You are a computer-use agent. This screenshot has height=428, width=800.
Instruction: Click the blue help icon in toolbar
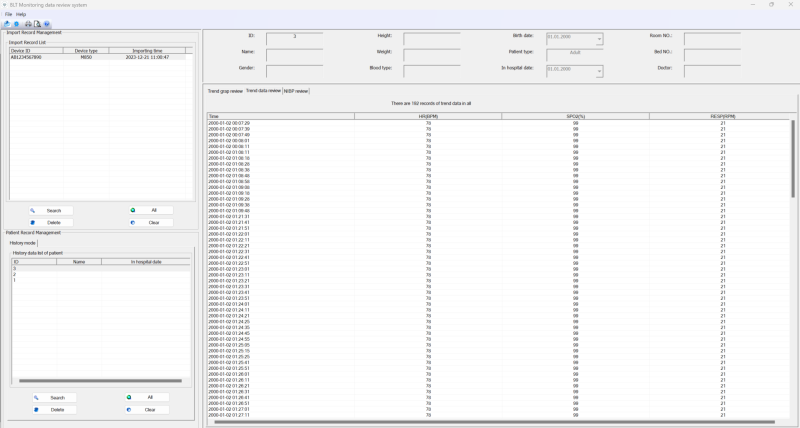[46, 24]
